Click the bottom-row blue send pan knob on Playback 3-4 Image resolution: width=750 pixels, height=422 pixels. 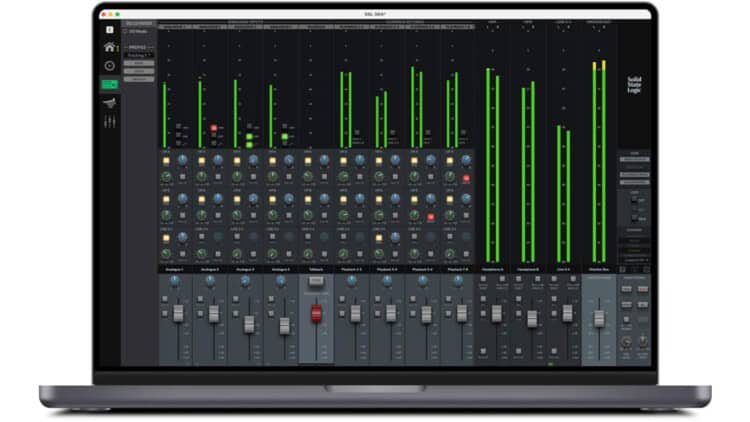395,237
